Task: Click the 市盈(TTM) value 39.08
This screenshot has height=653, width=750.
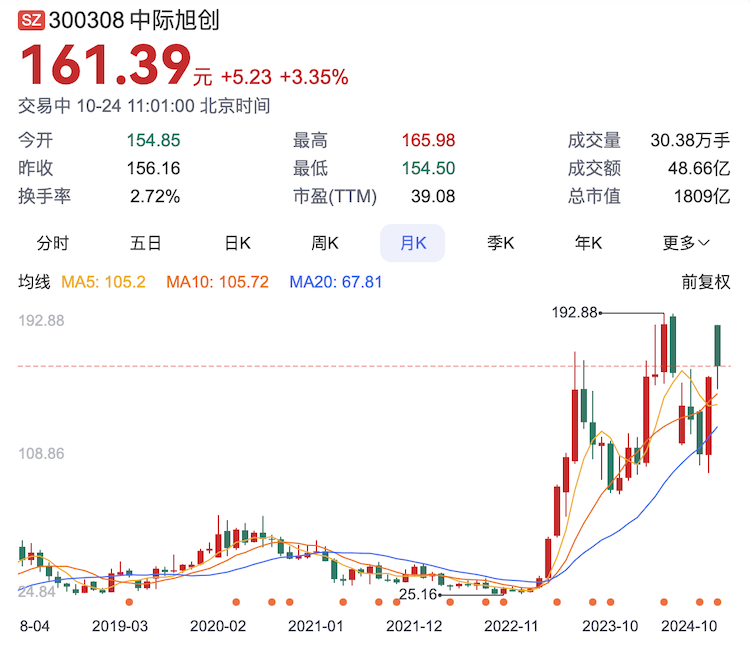Action: click(x=433, y=196)
